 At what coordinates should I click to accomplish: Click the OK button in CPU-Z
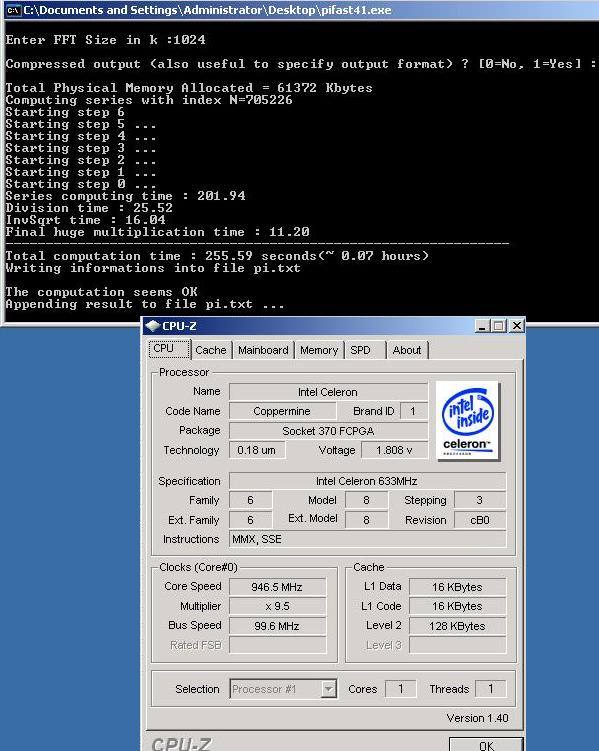(486, 745)
